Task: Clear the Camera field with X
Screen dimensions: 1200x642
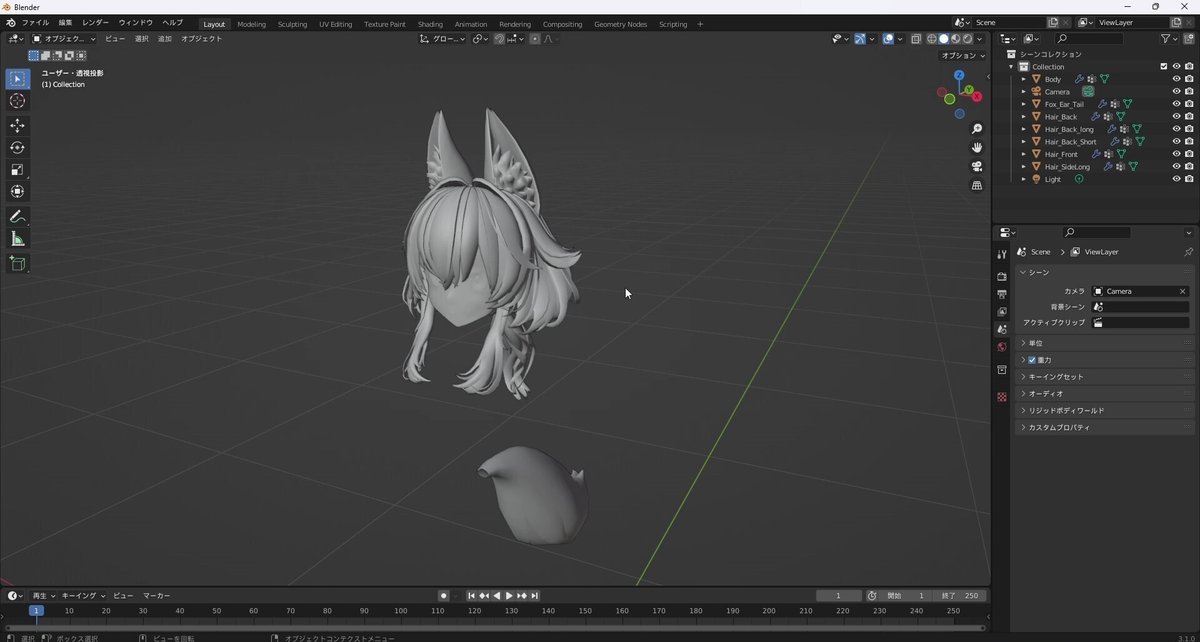Action: click(1182, 291)
